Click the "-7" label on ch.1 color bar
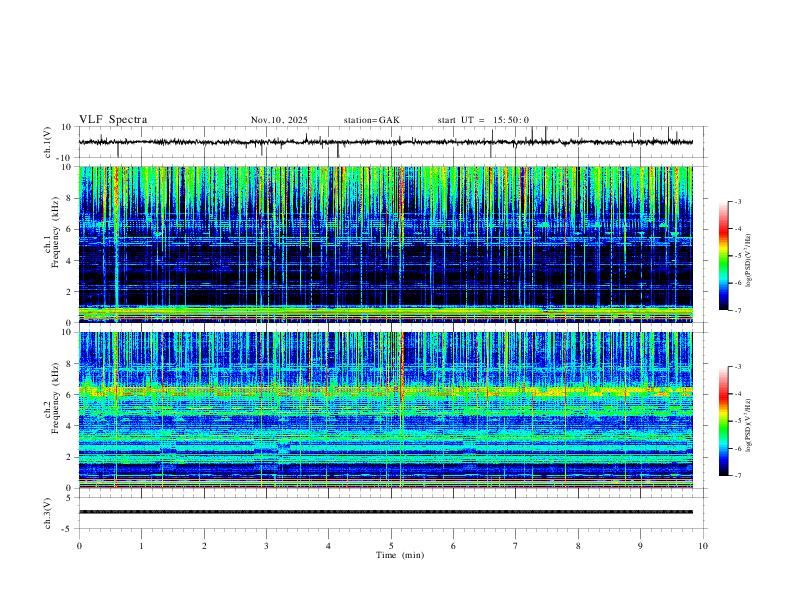This screenshot has width=792, height=612. (x=738, y=310)
